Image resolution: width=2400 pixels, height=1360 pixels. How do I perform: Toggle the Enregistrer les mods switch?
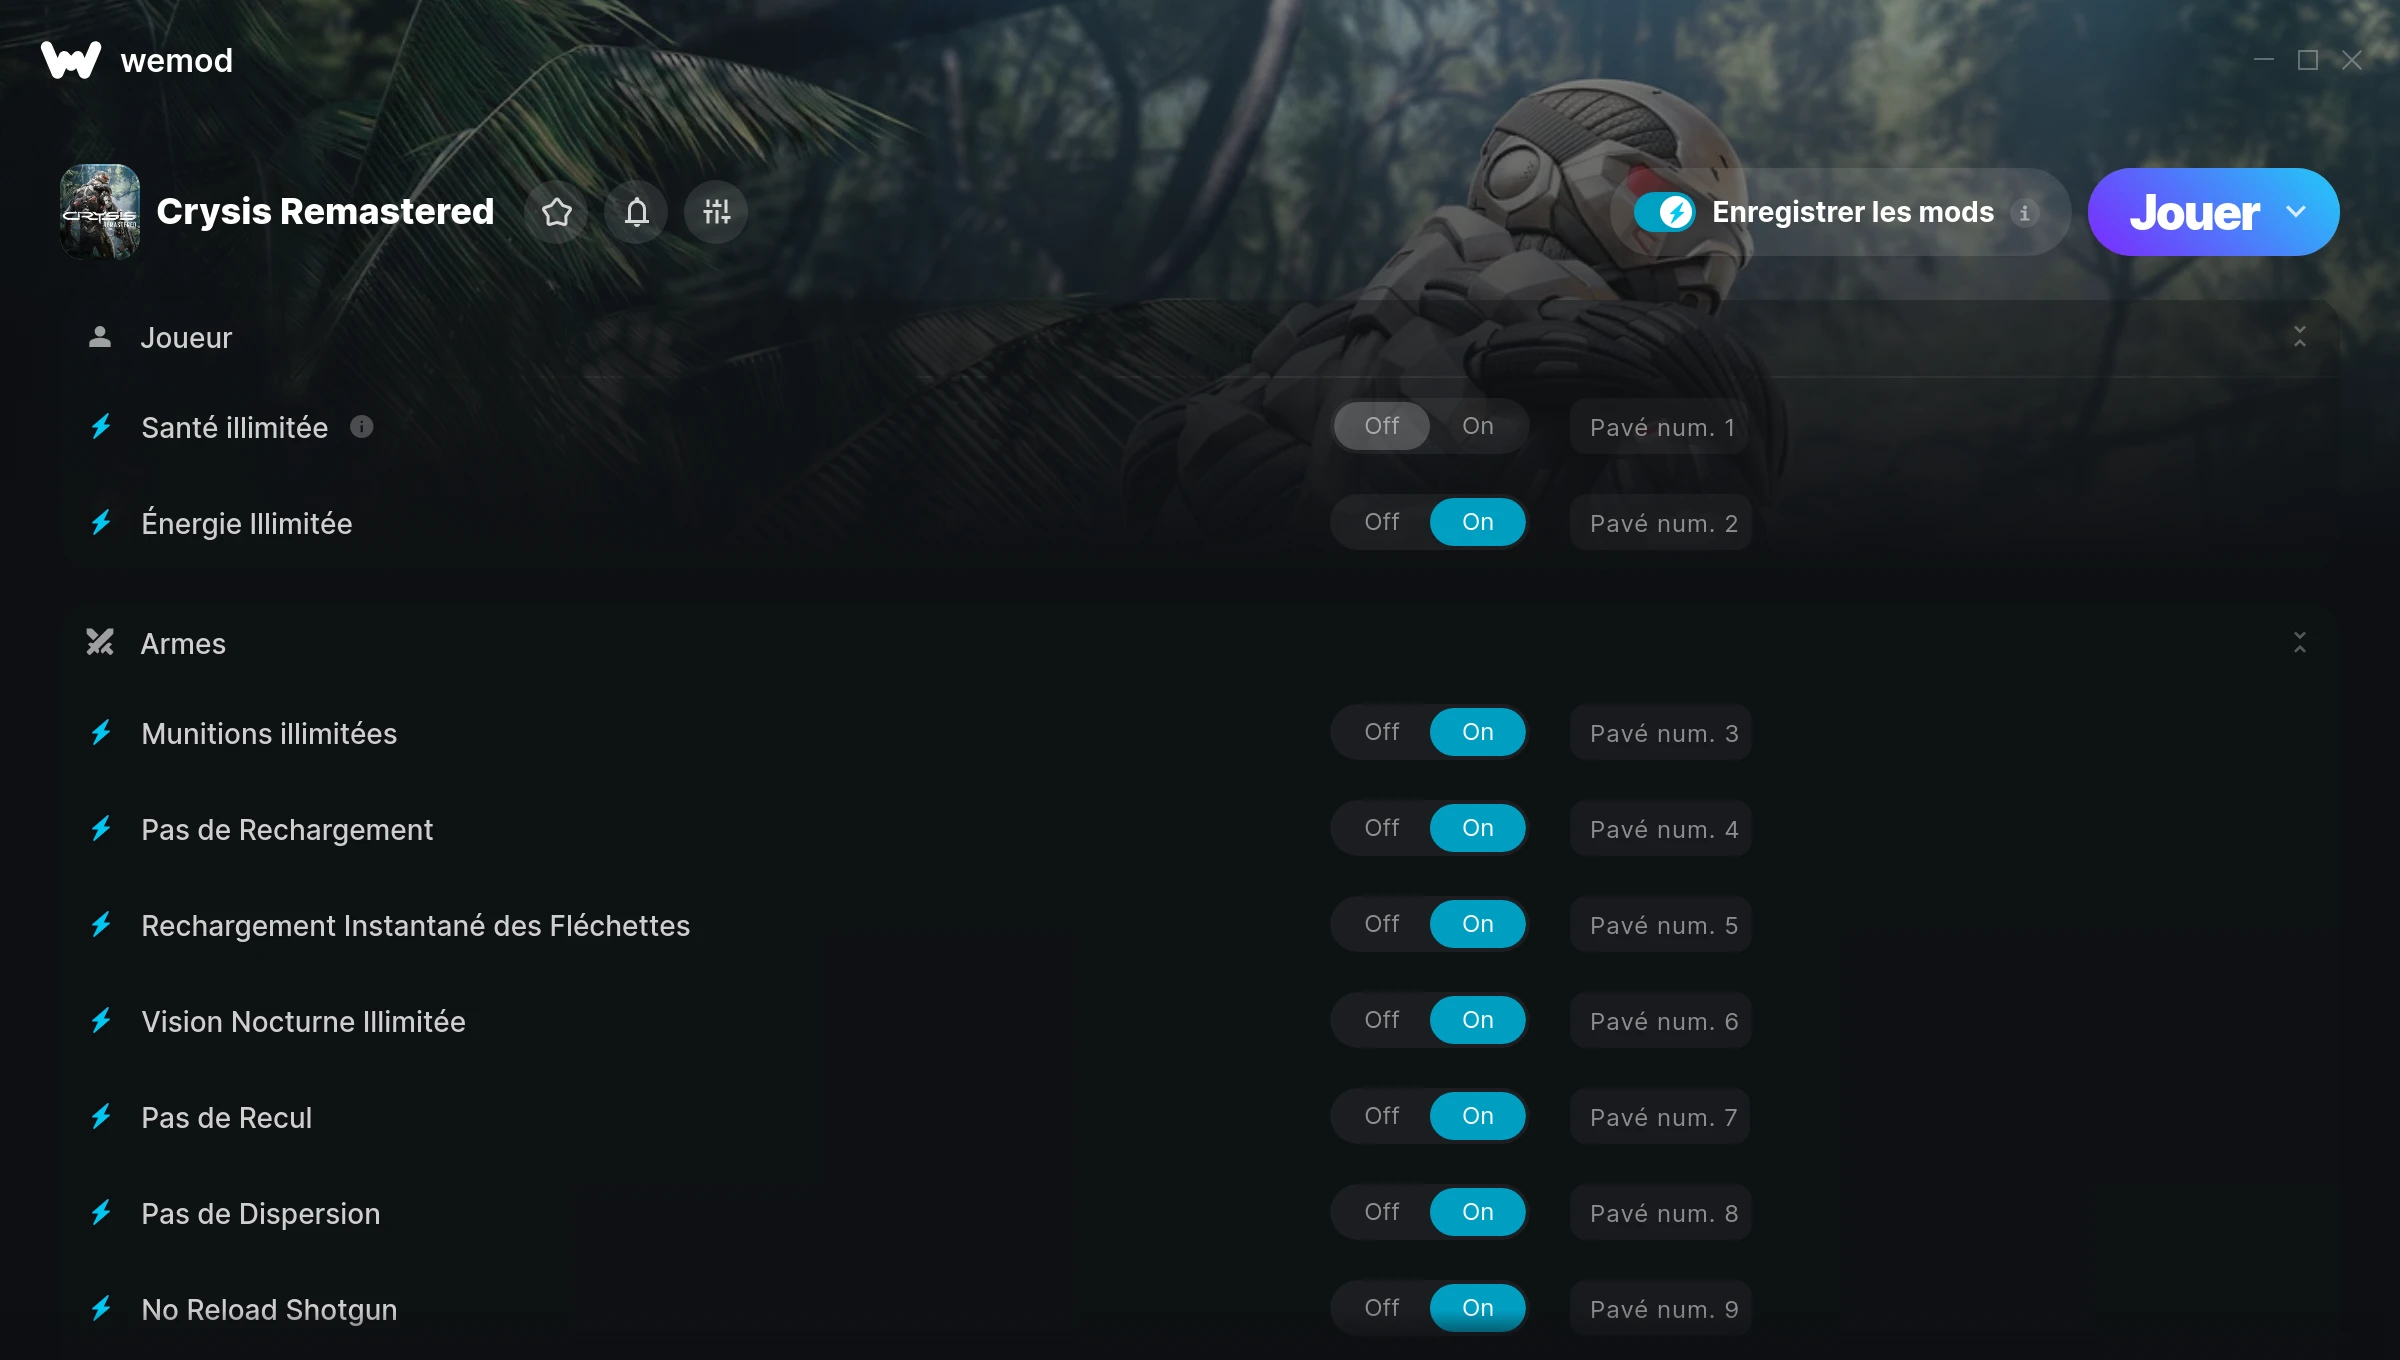pos(1665,212)
